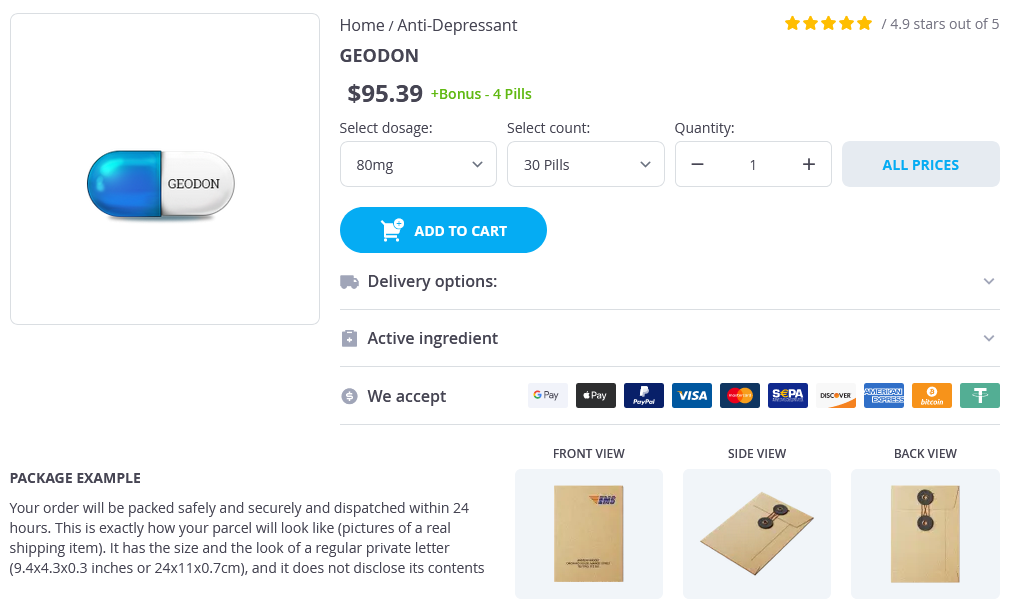The image size is (1012, 612).
Task: Decrease quantity with the minus button
Action: coord(698,165)
